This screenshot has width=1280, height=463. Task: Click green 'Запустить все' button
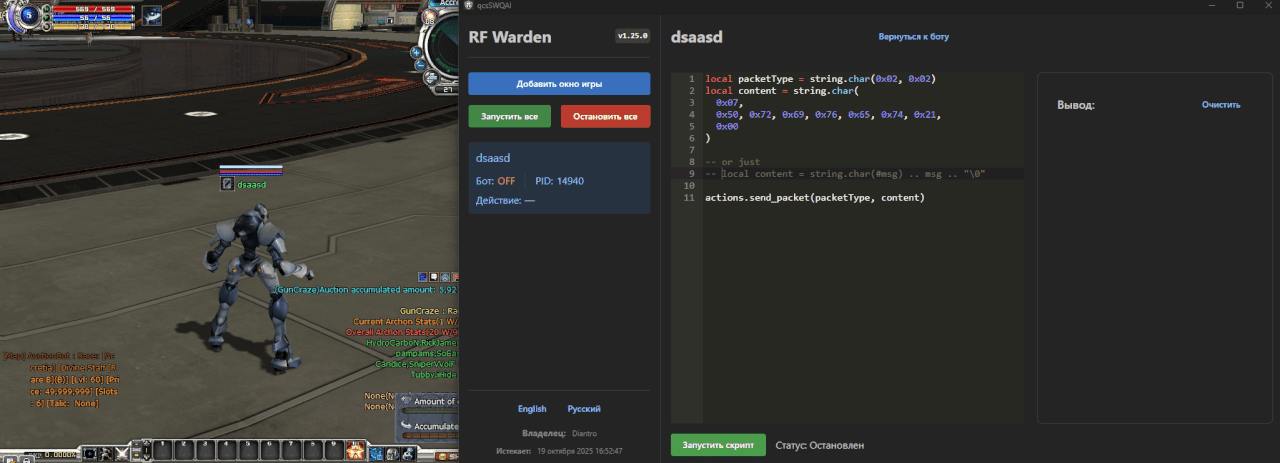509,117
